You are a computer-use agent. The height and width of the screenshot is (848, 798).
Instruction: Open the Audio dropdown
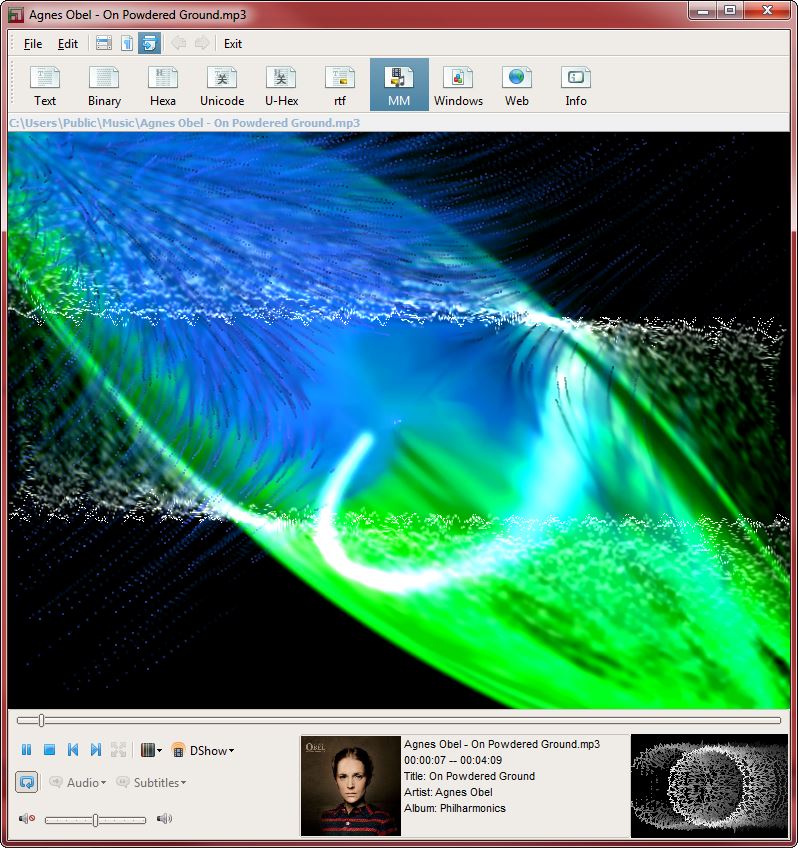77,783
